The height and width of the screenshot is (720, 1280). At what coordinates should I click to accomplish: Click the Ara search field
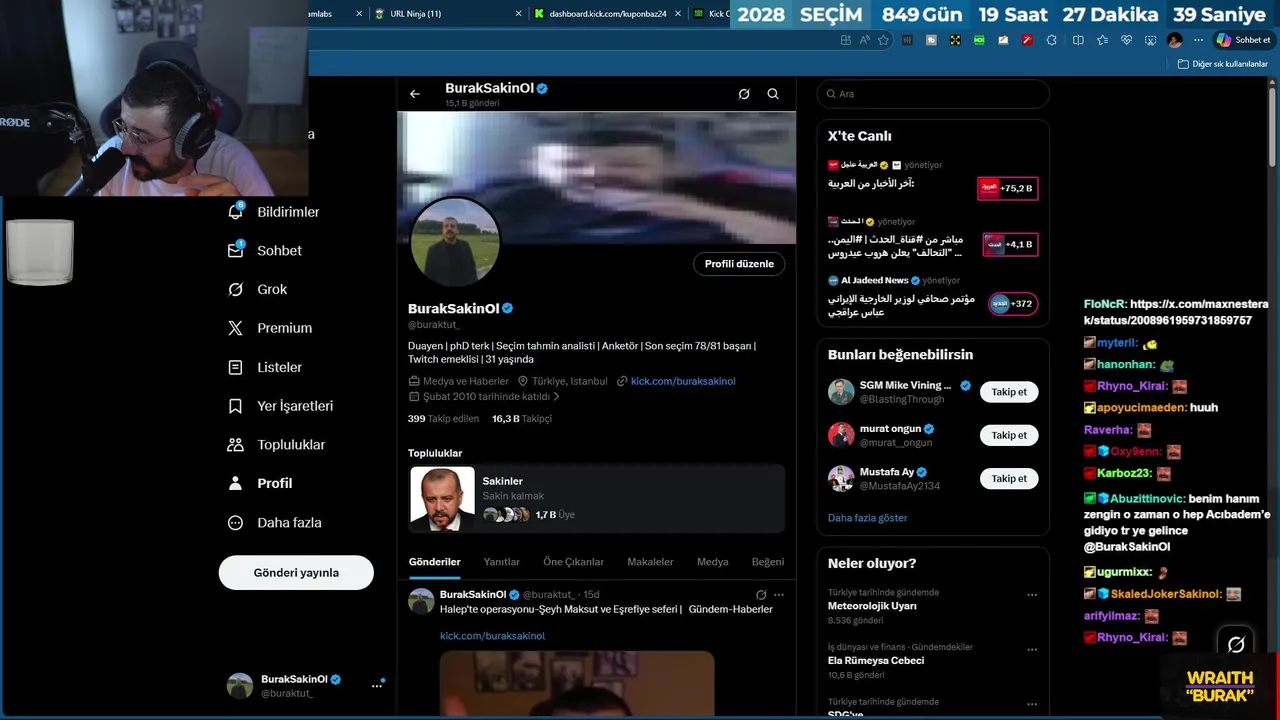pos(933,94)
